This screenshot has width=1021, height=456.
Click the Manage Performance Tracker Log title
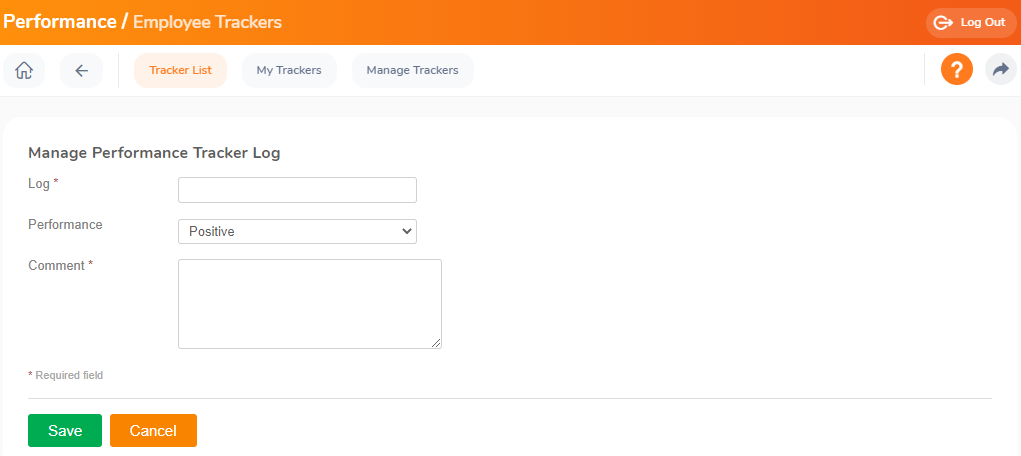(x=154, y=154)
